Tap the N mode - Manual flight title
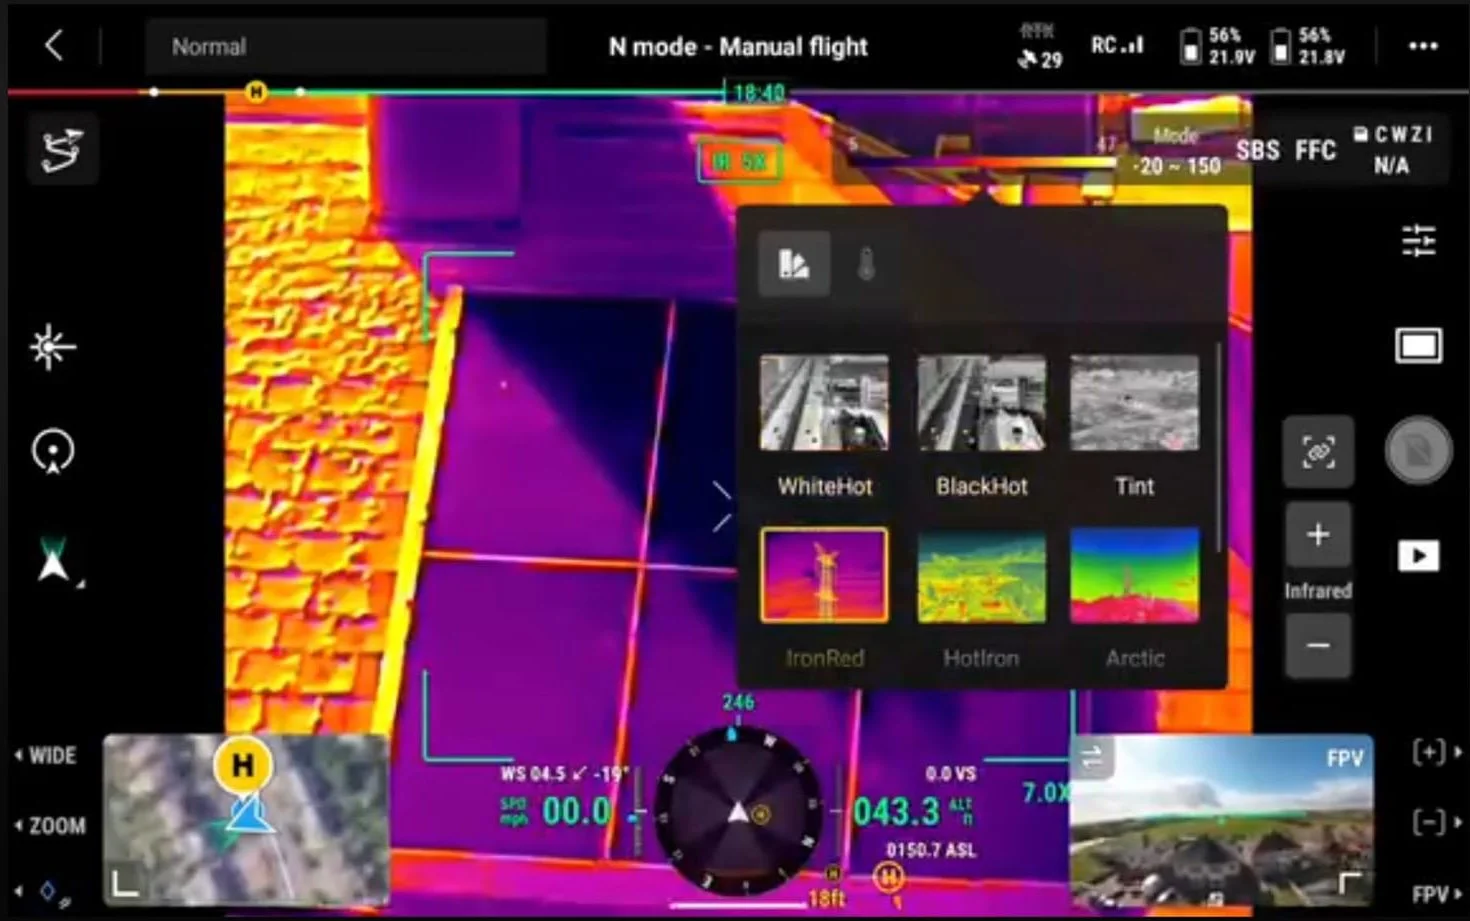1470x921 pixels. [738, 46]
